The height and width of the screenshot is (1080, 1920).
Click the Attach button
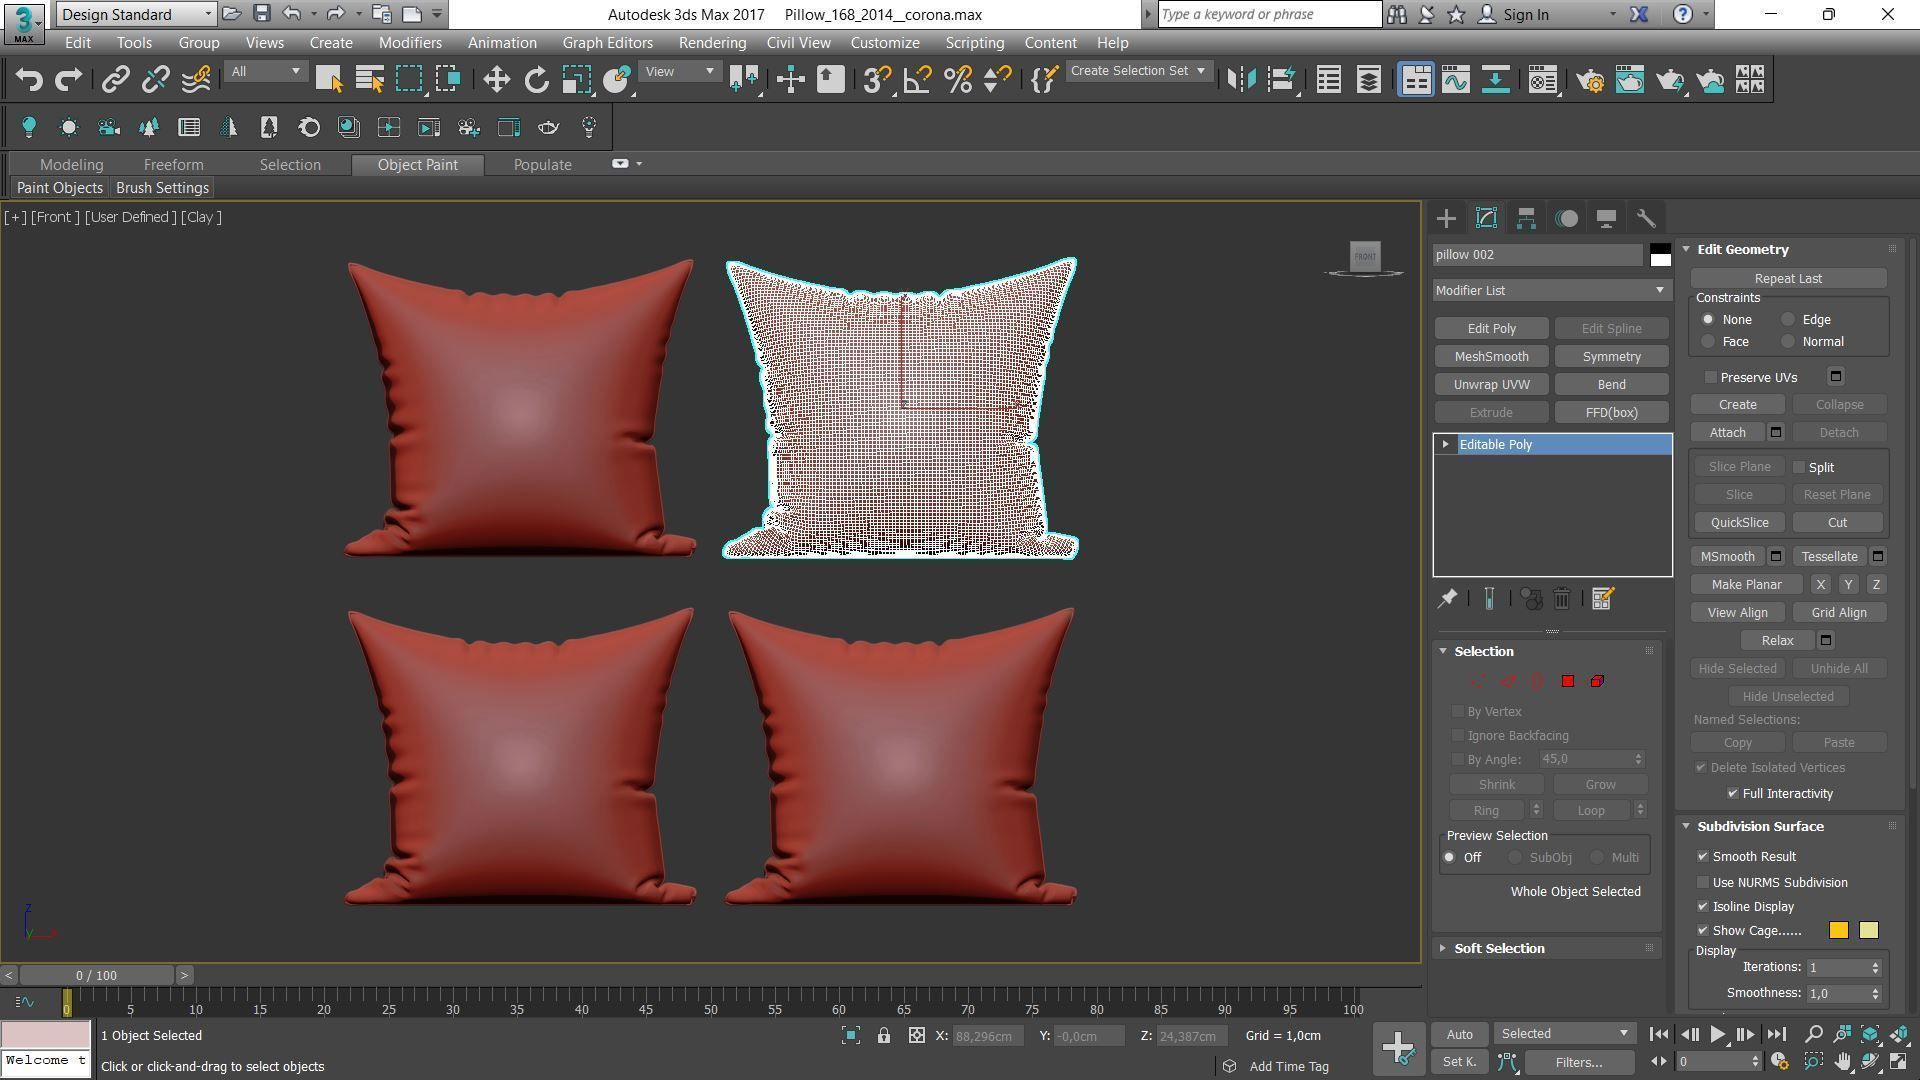tap(1727, 433)
